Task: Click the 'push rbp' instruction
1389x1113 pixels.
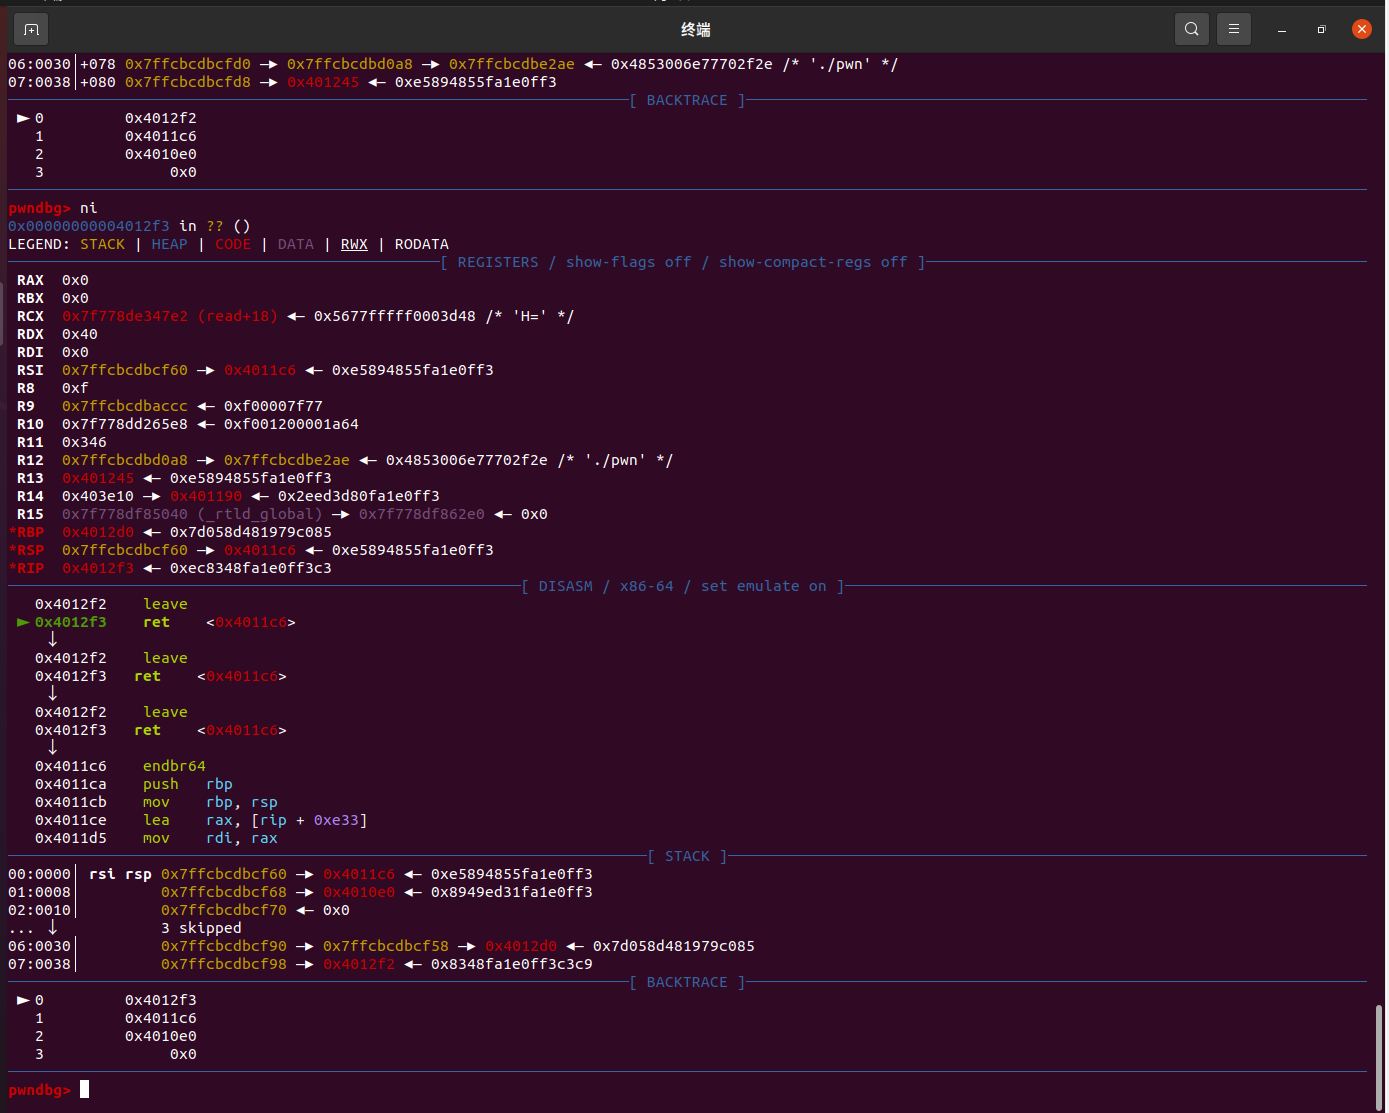Action: tap(188, 784)
